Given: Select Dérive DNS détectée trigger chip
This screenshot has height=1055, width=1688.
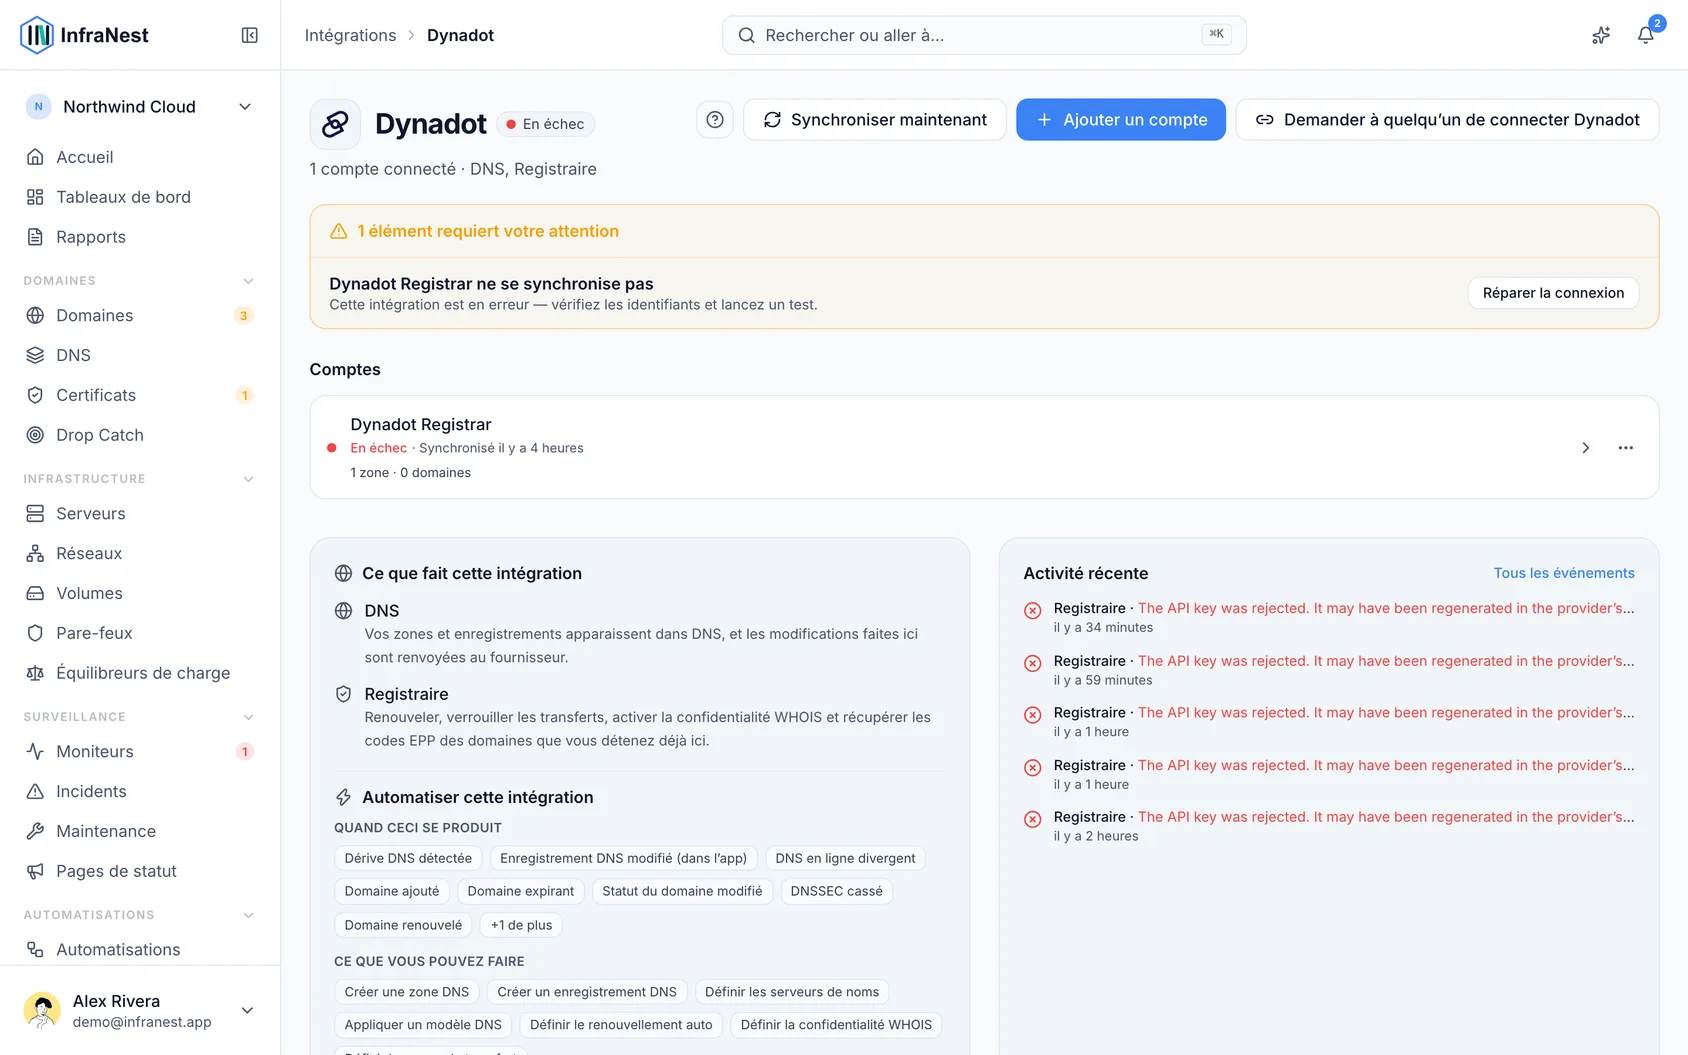Looking at the screenshot, I should pos(408,858).
